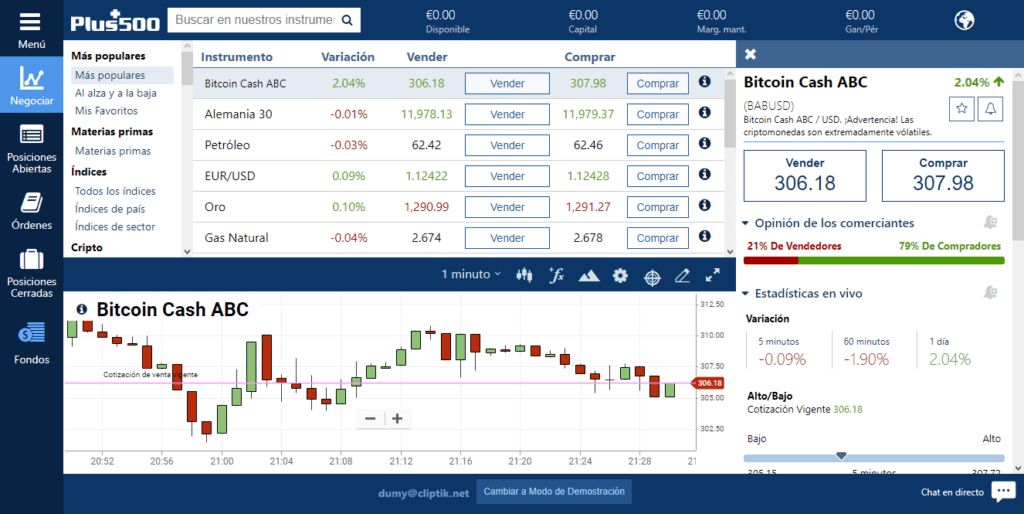This screenshot has height=514, width=1024.
Task: Click Vender for Bitcoin Cash ABC row
Action: click(x=507, y=84)
